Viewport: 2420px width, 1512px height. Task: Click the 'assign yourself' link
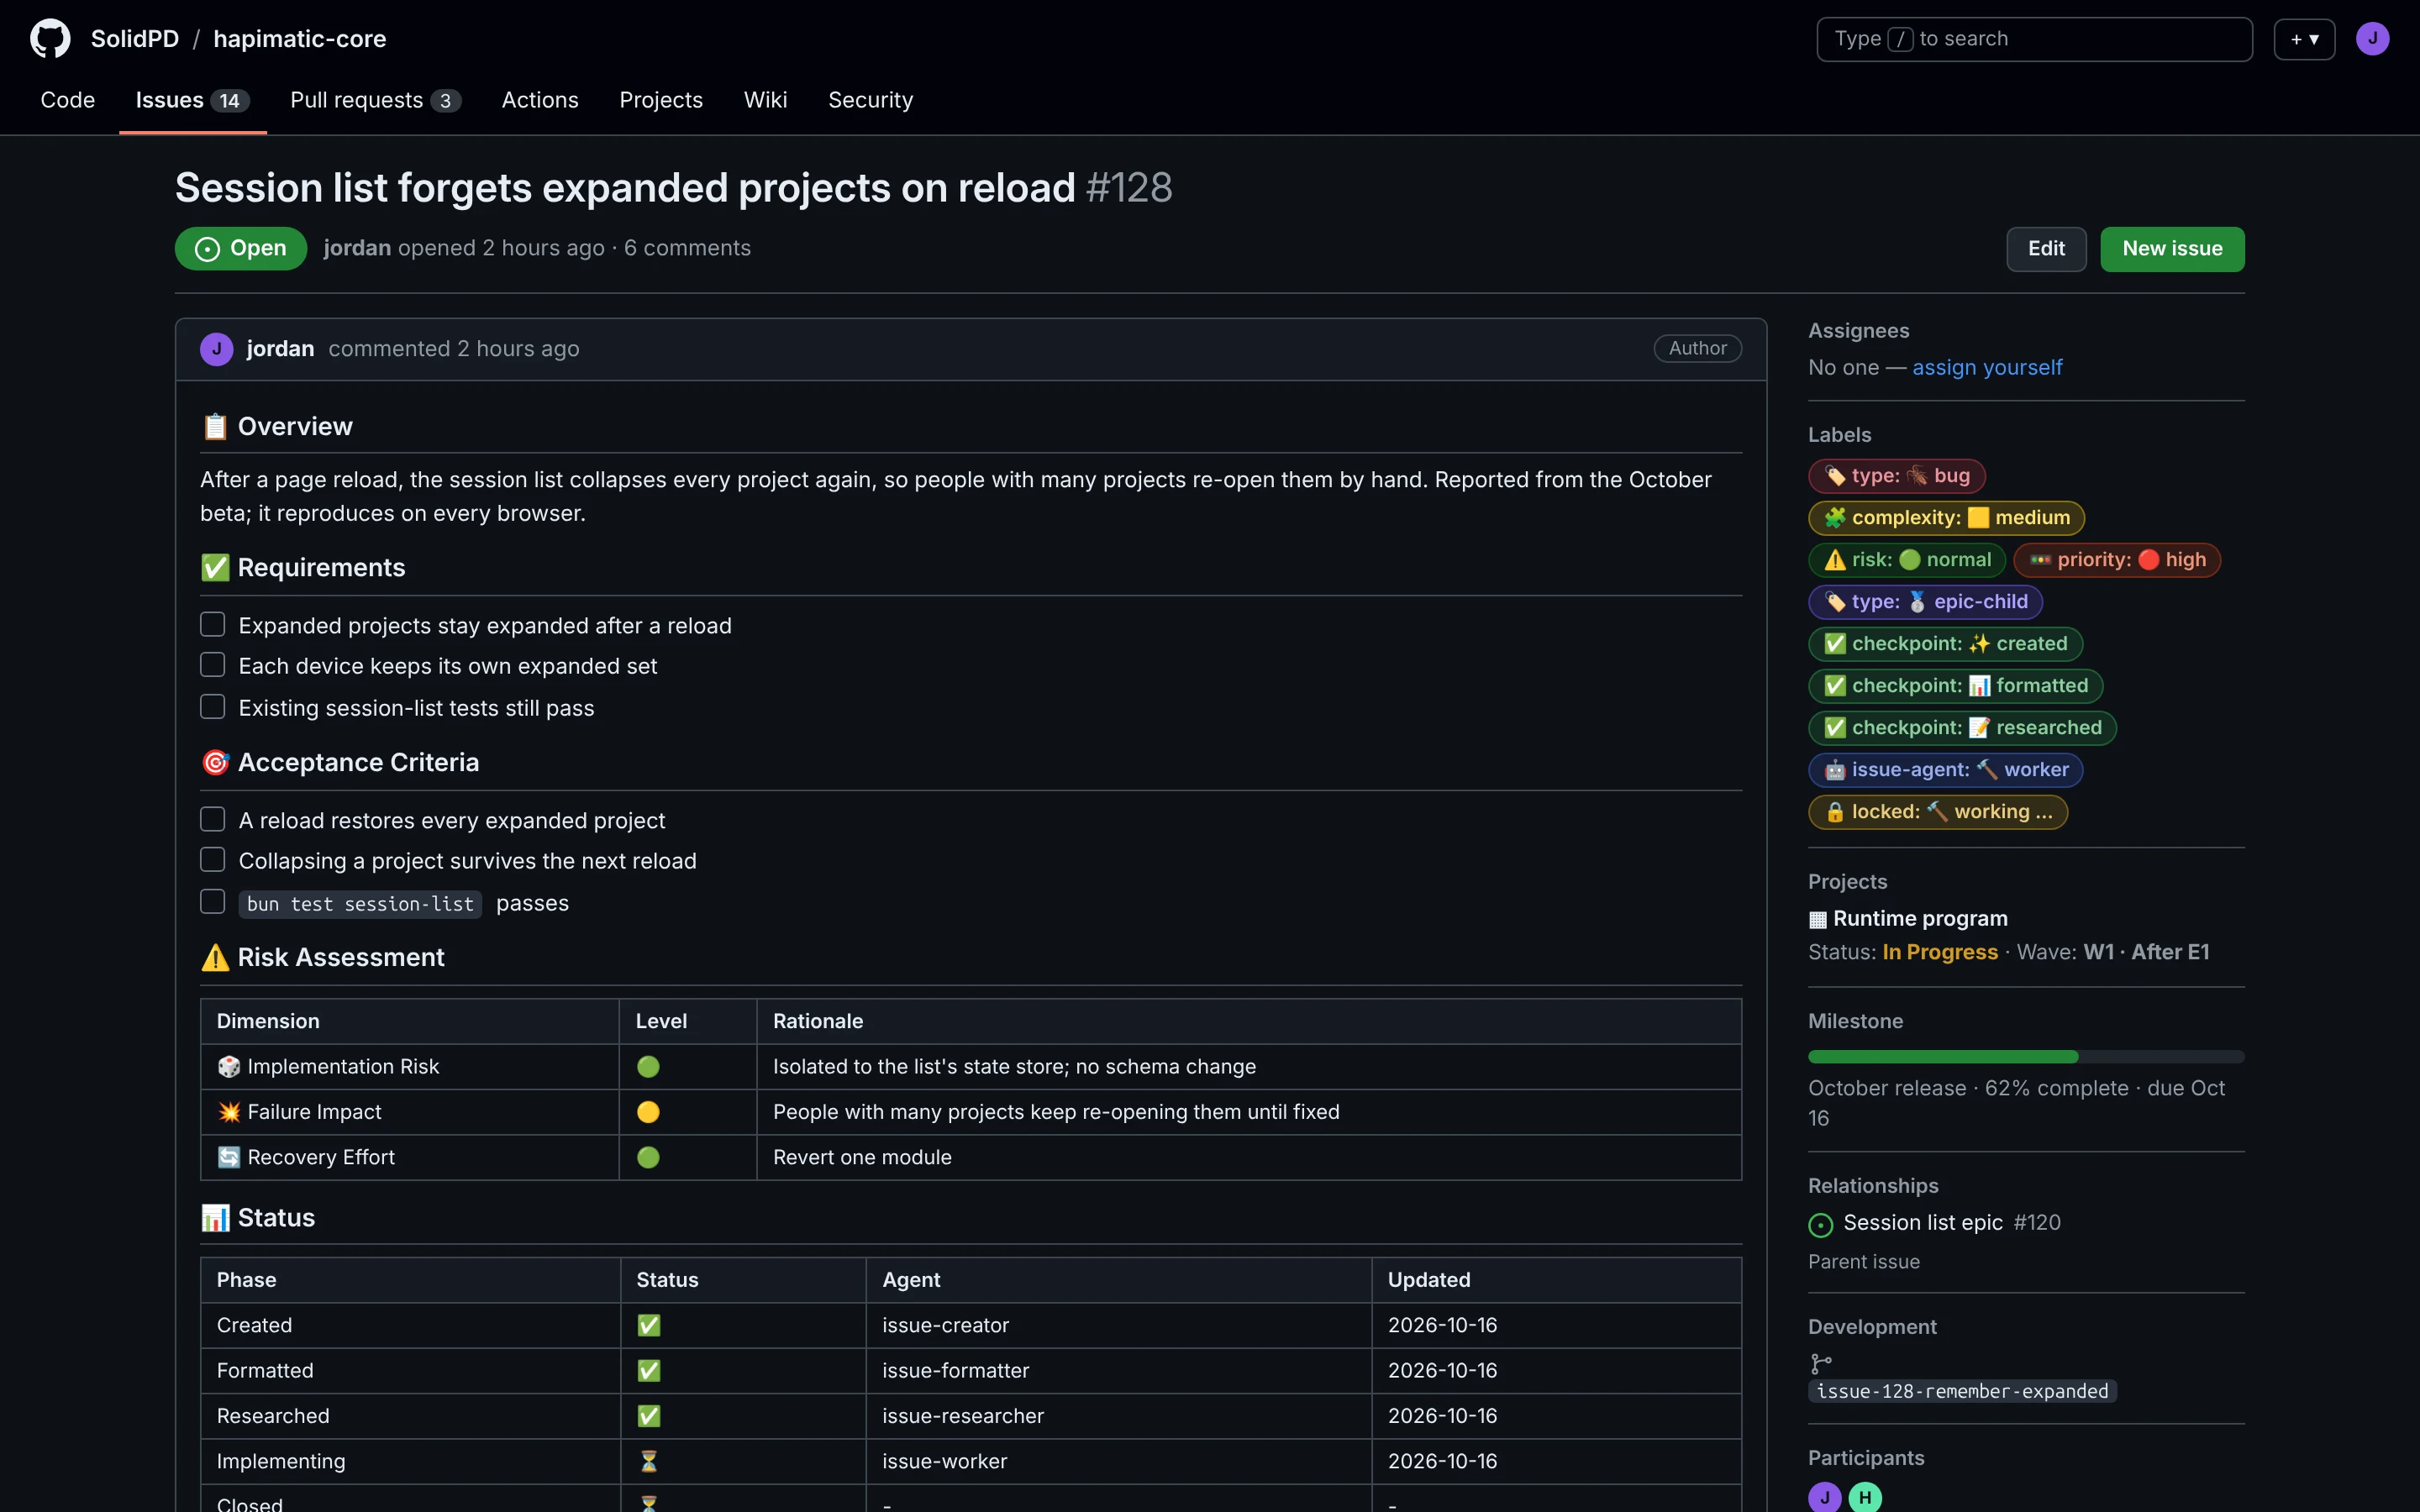[x=1987, y=368]
